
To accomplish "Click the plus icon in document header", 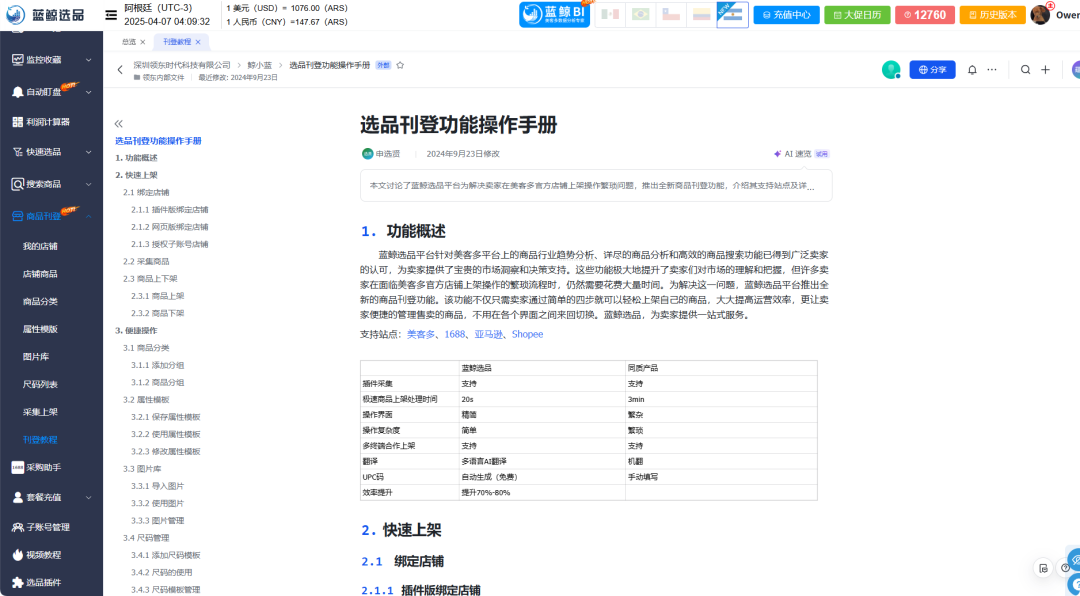I will click(x=1046, y=70).
